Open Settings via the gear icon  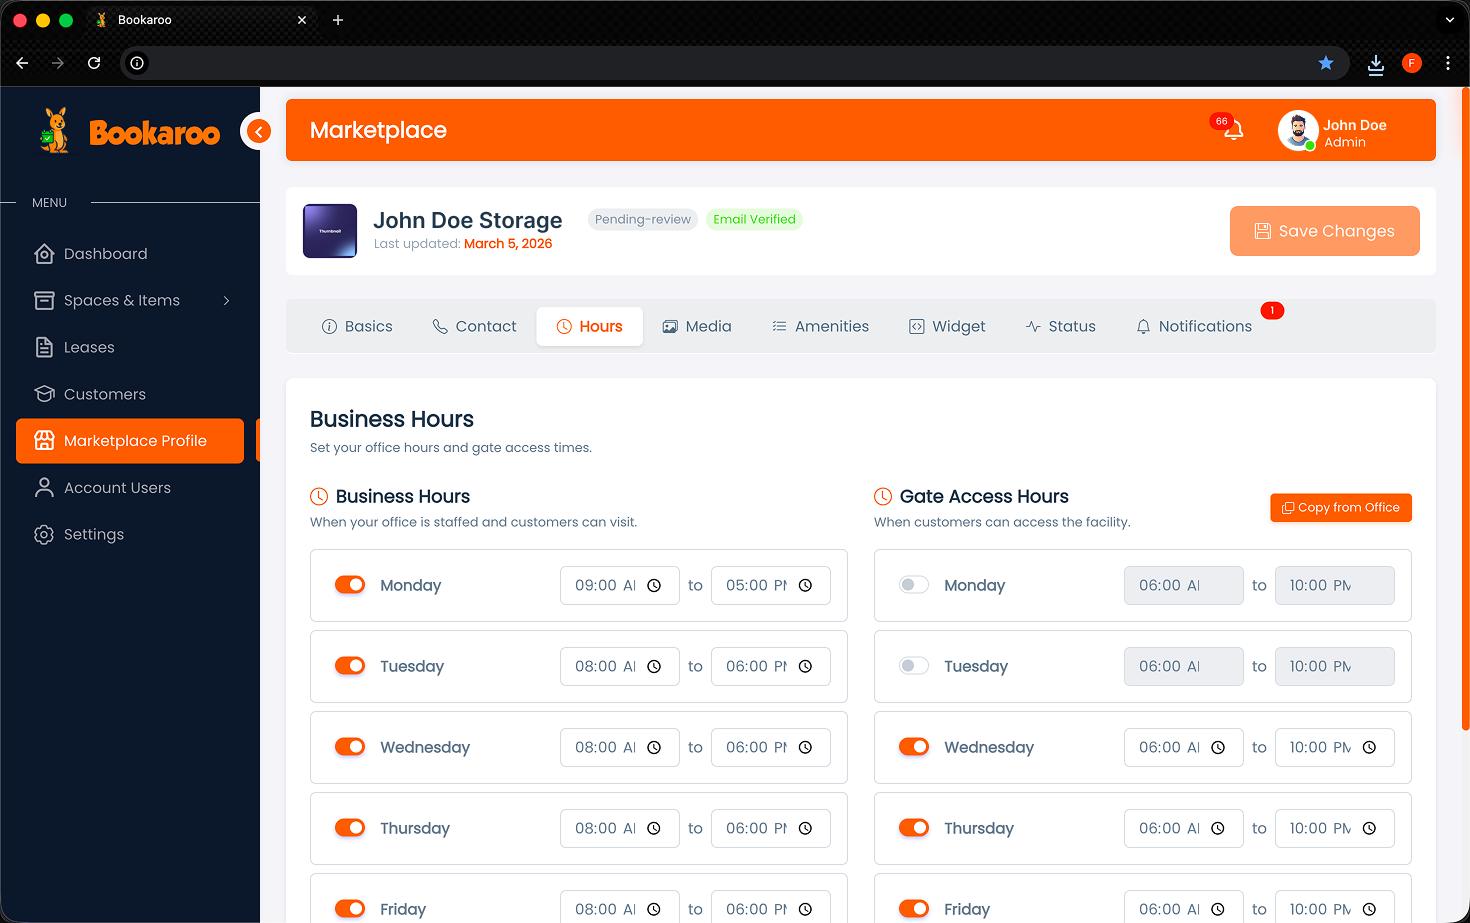pyautogui.click(x=44, y=534)
